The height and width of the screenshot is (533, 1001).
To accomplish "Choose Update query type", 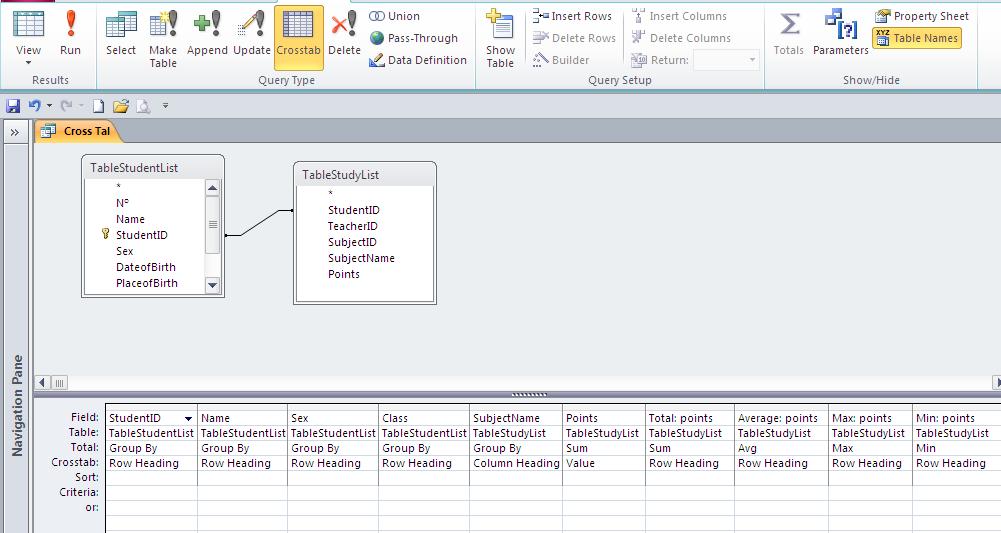I will click(252, 32).
